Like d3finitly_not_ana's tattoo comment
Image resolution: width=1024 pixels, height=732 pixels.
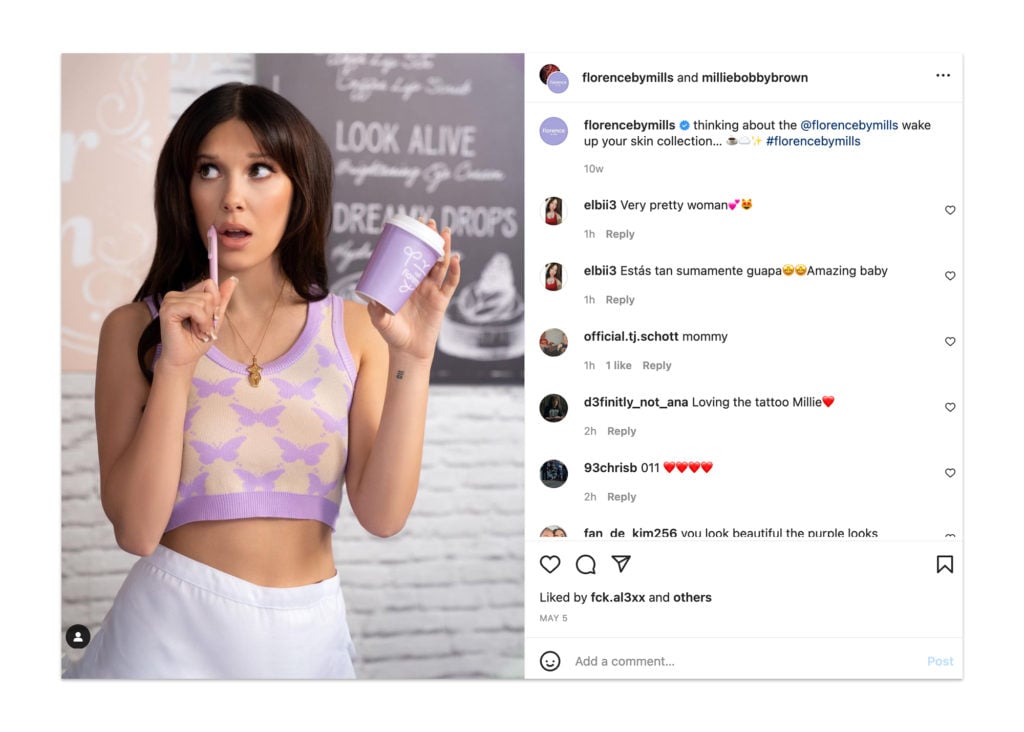[950, 407]
